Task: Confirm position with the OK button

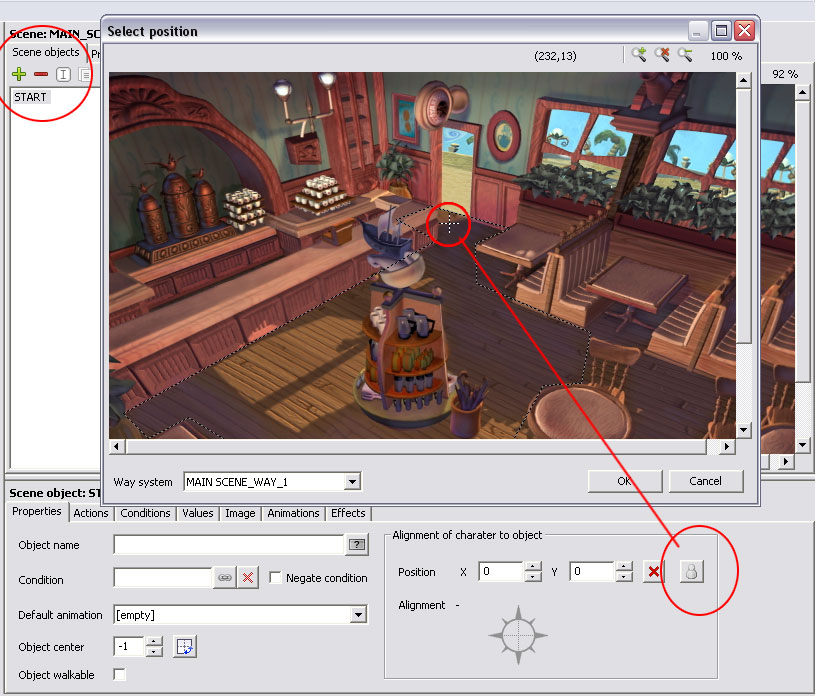Action: [x=625, y=481]
